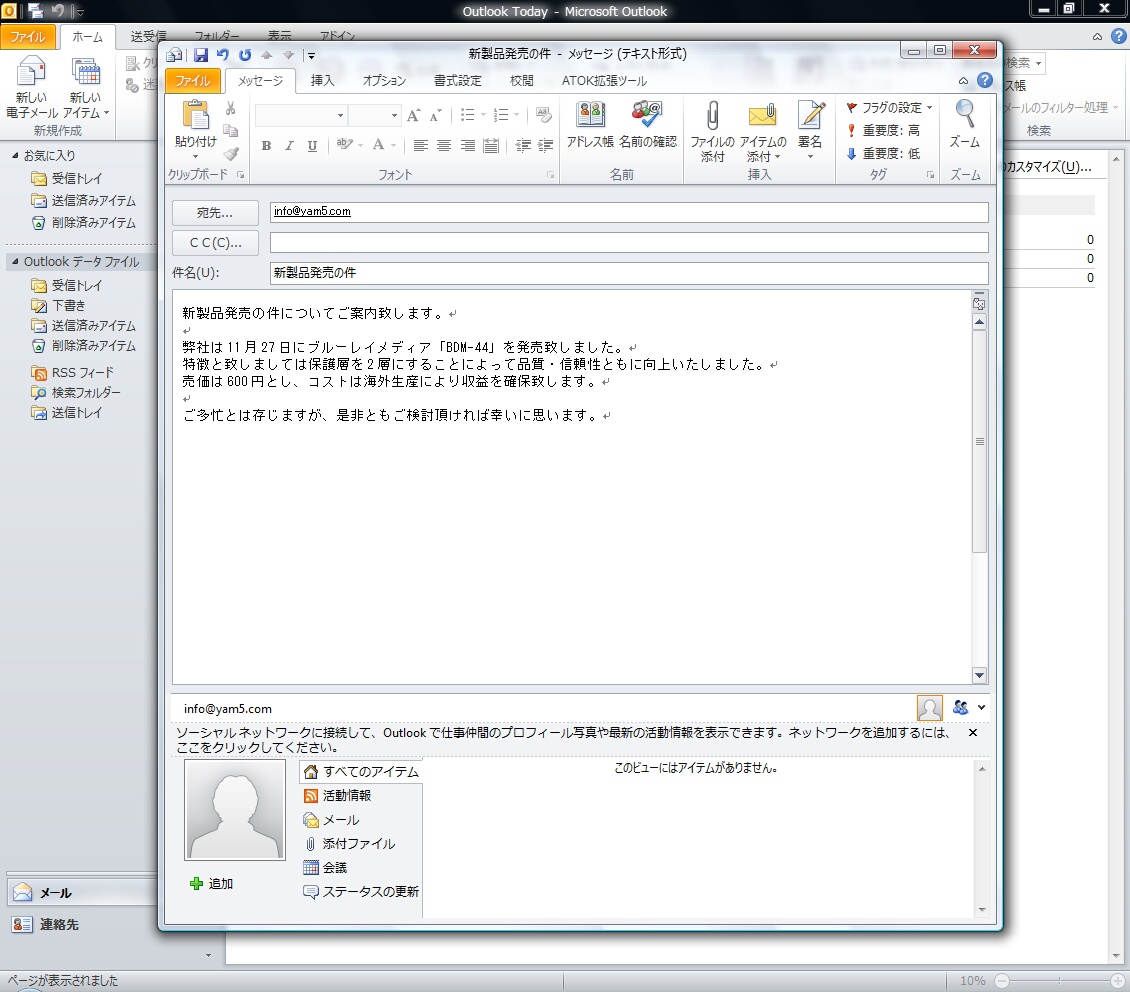1130x992 pixels.
Task: Click the Undo arrow in message toolbar
Action: (223, 55)
